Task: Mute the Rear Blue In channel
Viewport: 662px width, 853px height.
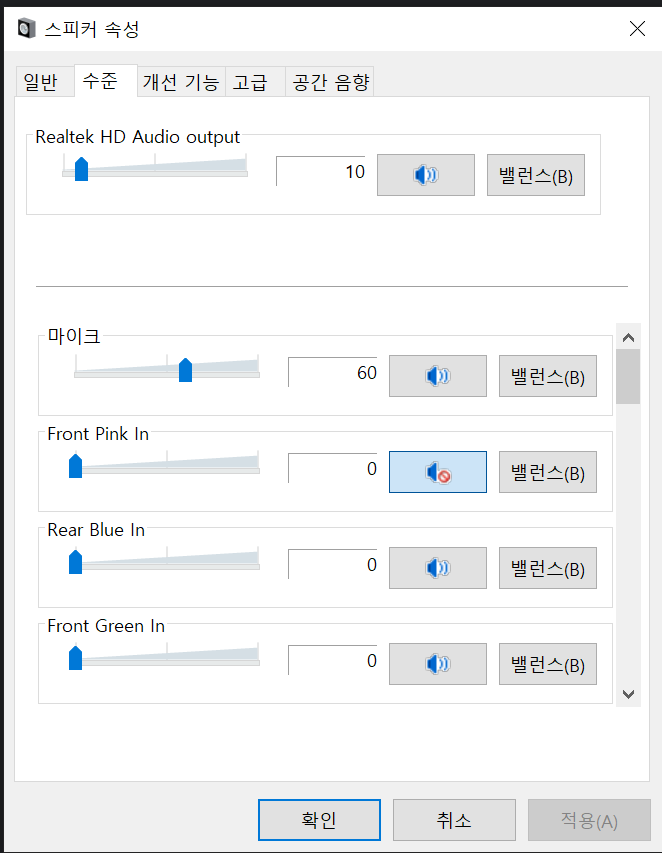Action: pos(438,568)
